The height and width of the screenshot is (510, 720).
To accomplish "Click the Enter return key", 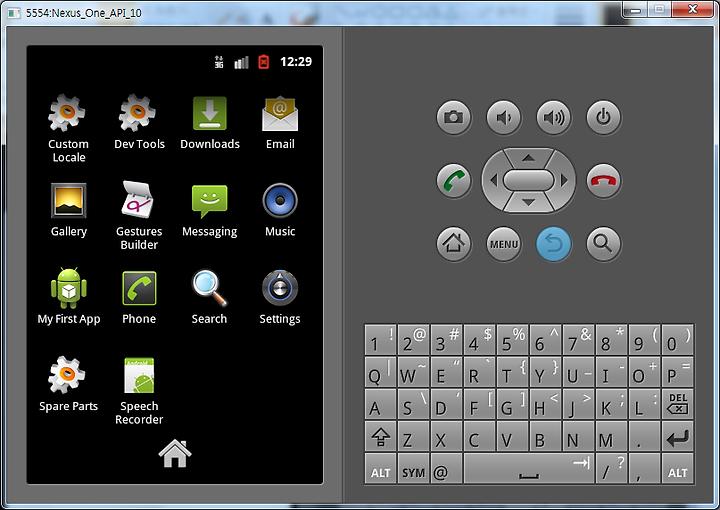I will tap(678, 436).
